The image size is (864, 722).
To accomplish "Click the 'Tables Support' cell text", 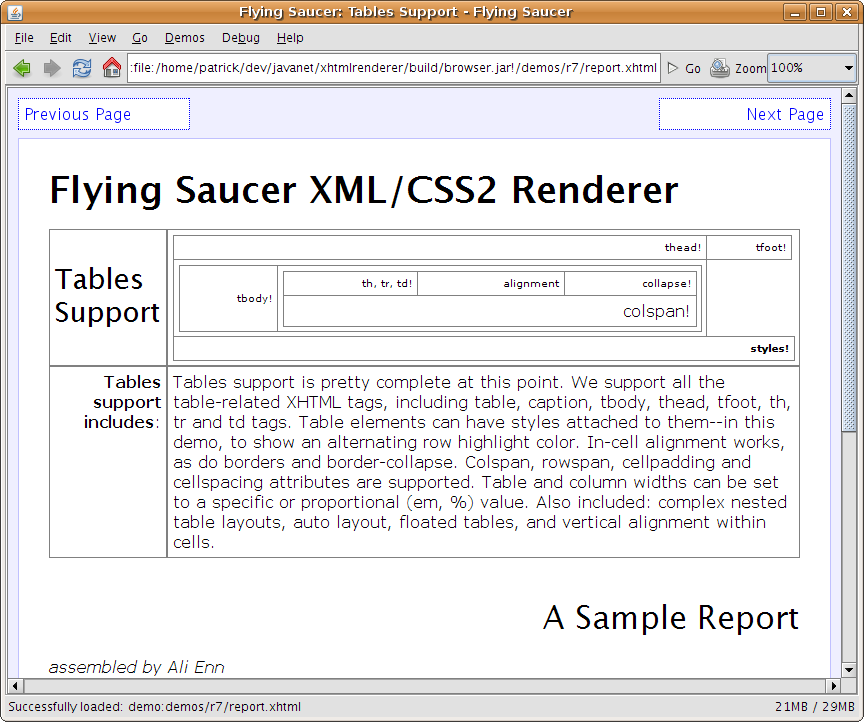I will tap(107, 295).
